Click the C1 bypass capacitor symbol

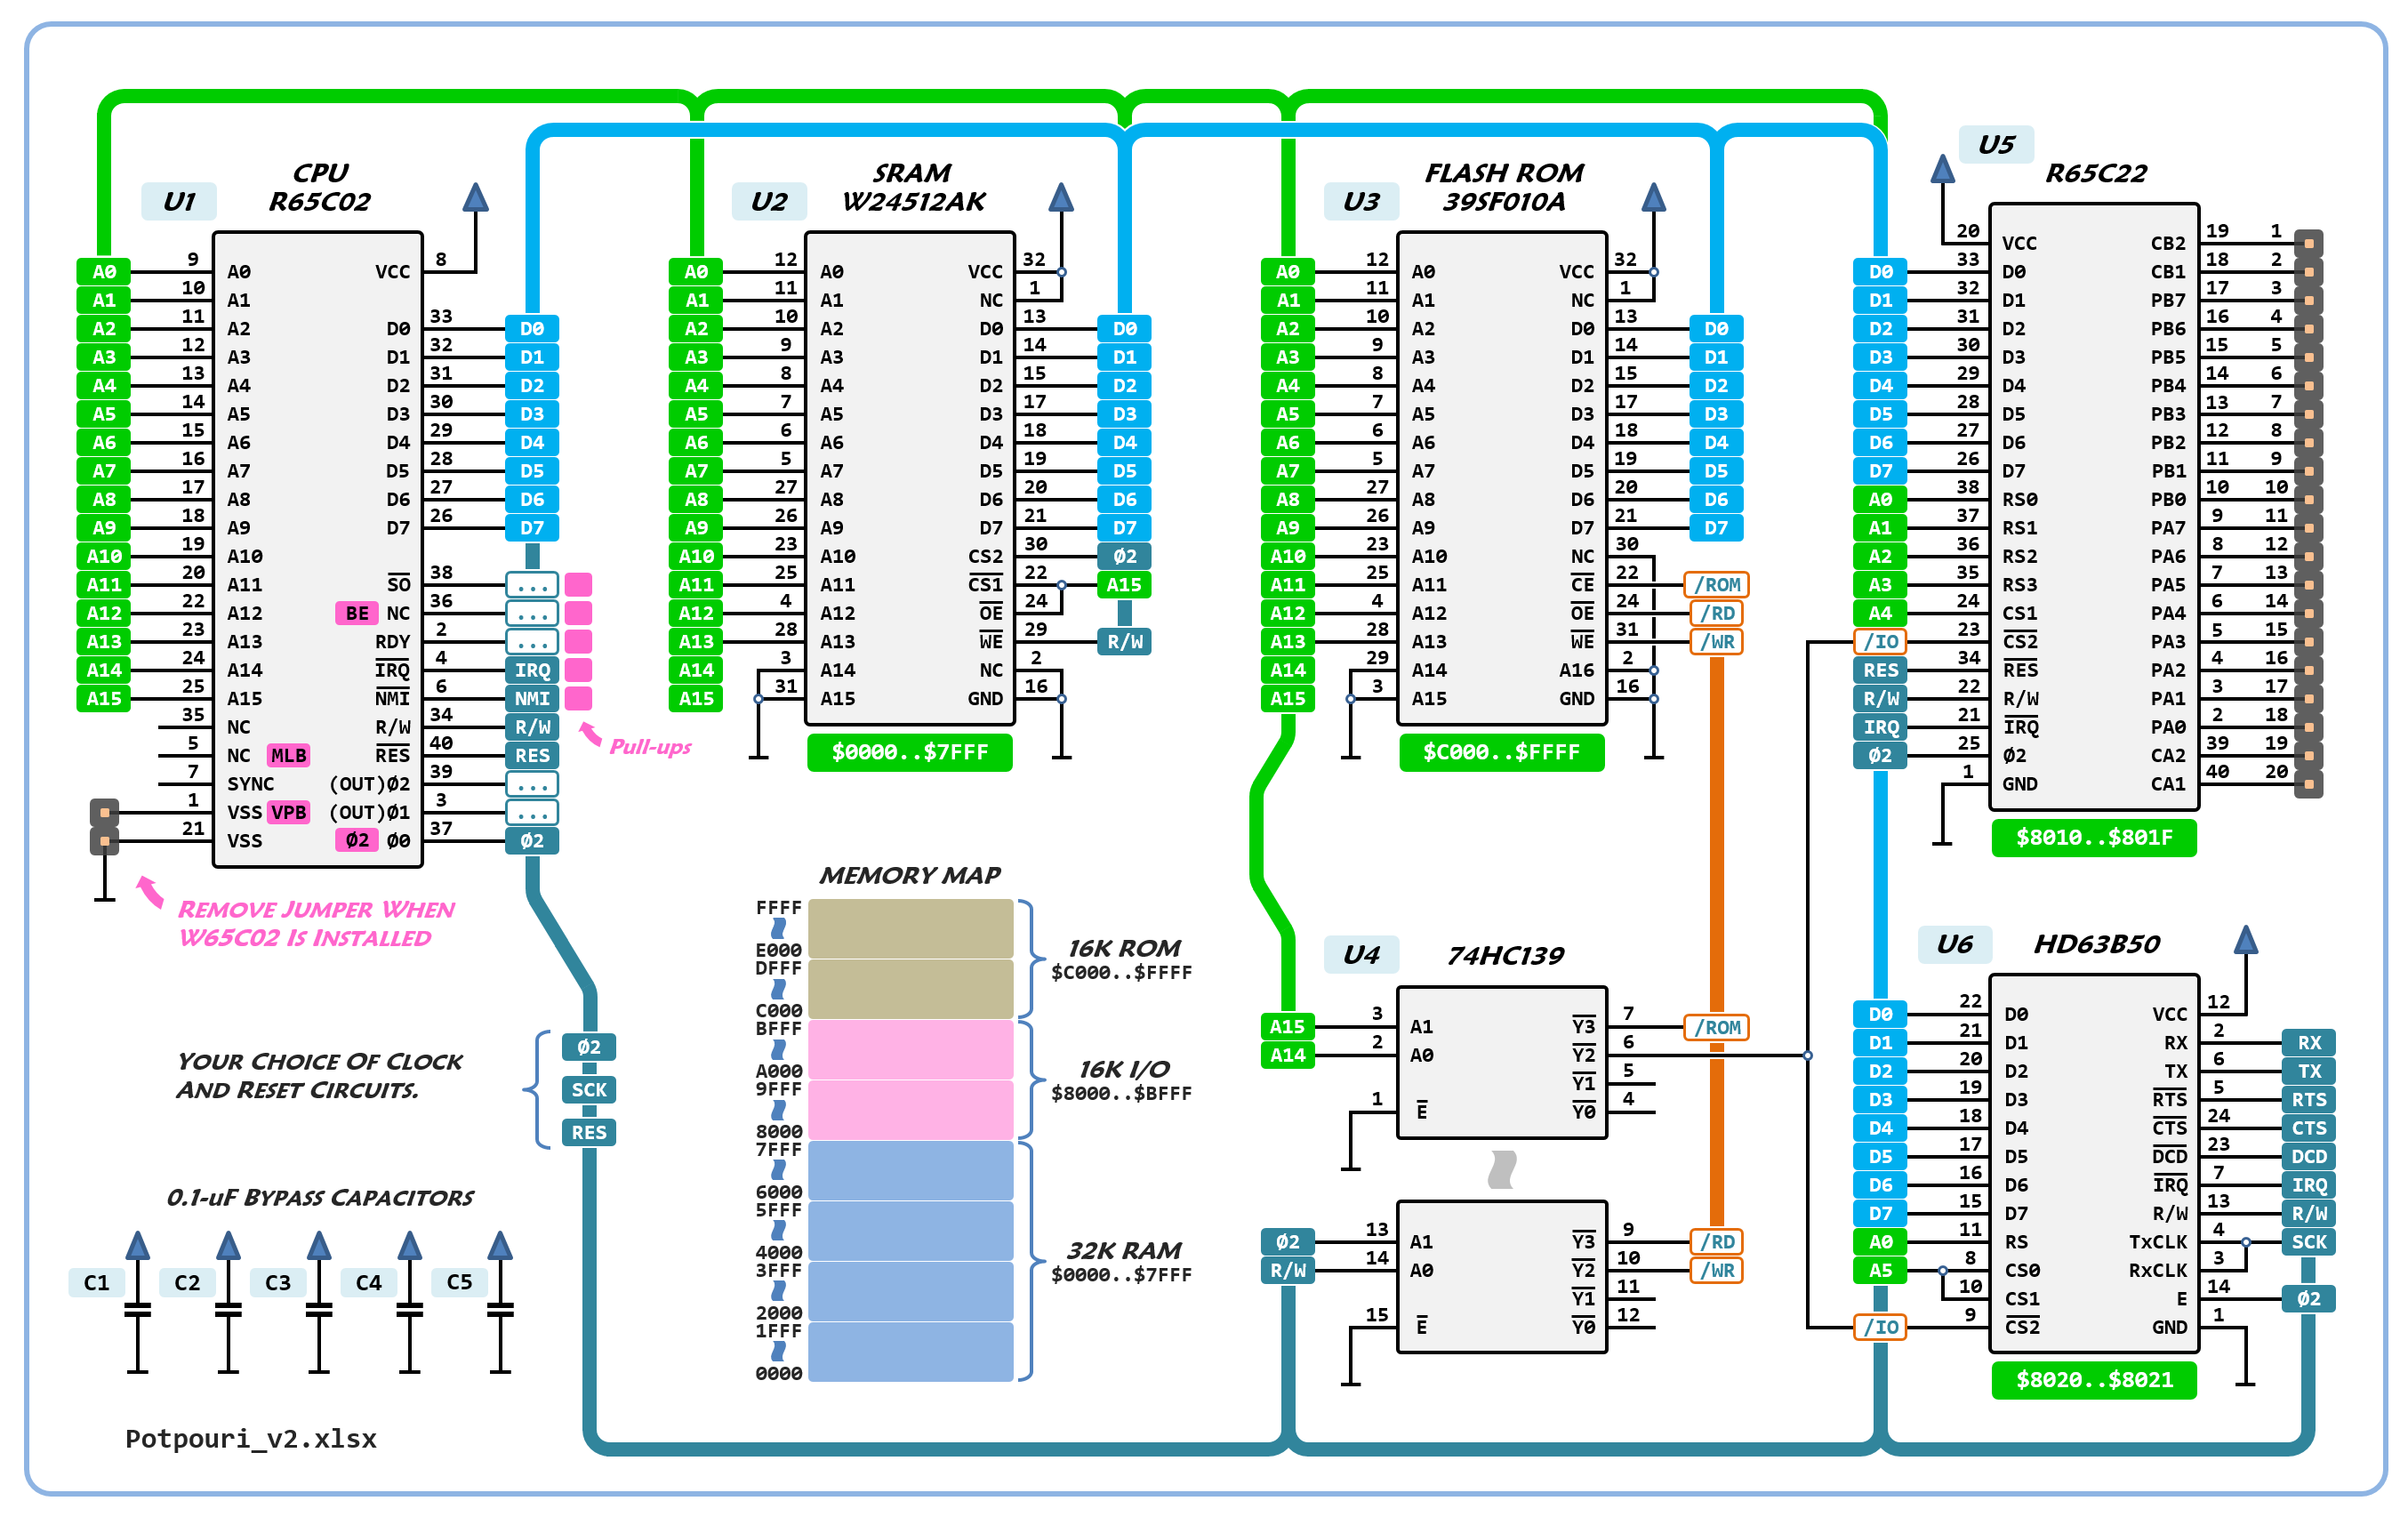coord(138,1308)
